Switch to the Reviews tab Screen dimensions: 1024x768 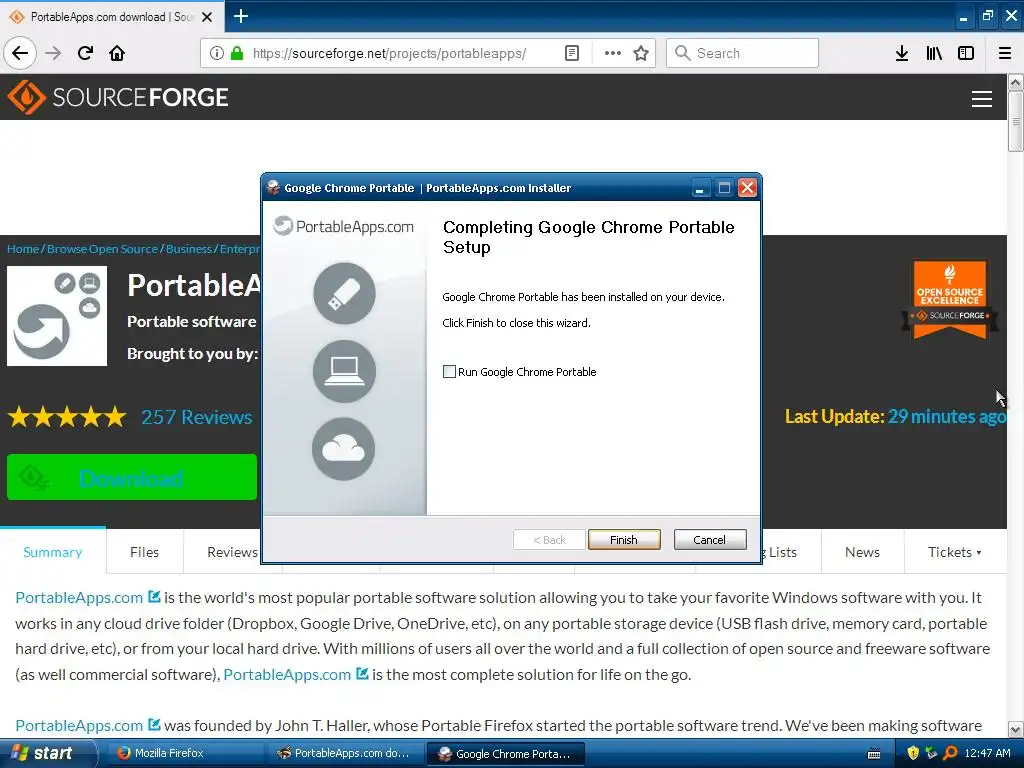[x=232, y=552]
